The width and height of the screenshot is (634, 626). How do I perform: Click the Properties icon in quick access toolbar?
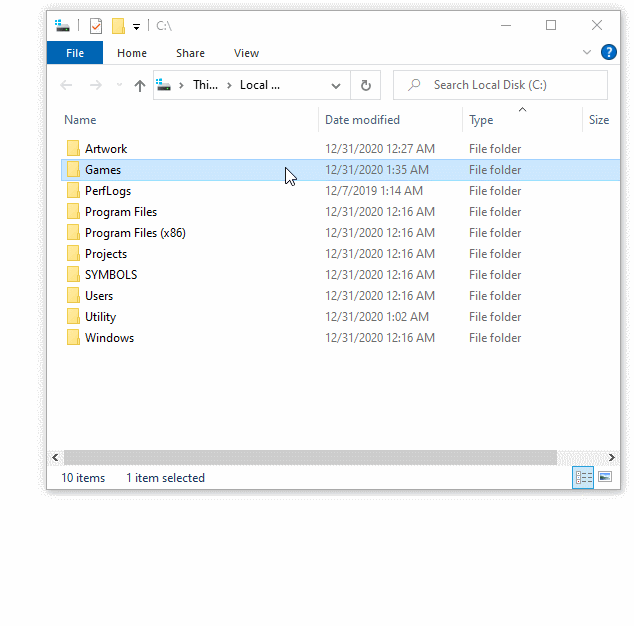[95, 26]
